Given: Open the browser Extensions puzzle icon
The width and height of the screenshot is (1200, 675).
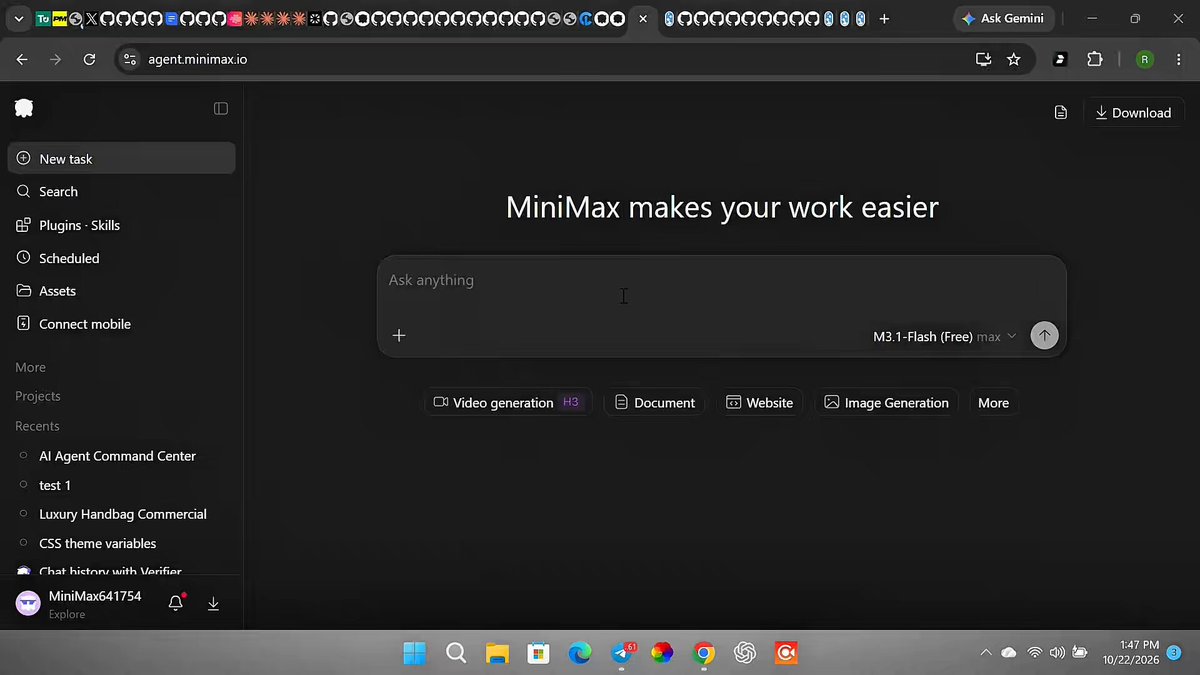Looking at the screenshot, I should (x=1095, y=59).
